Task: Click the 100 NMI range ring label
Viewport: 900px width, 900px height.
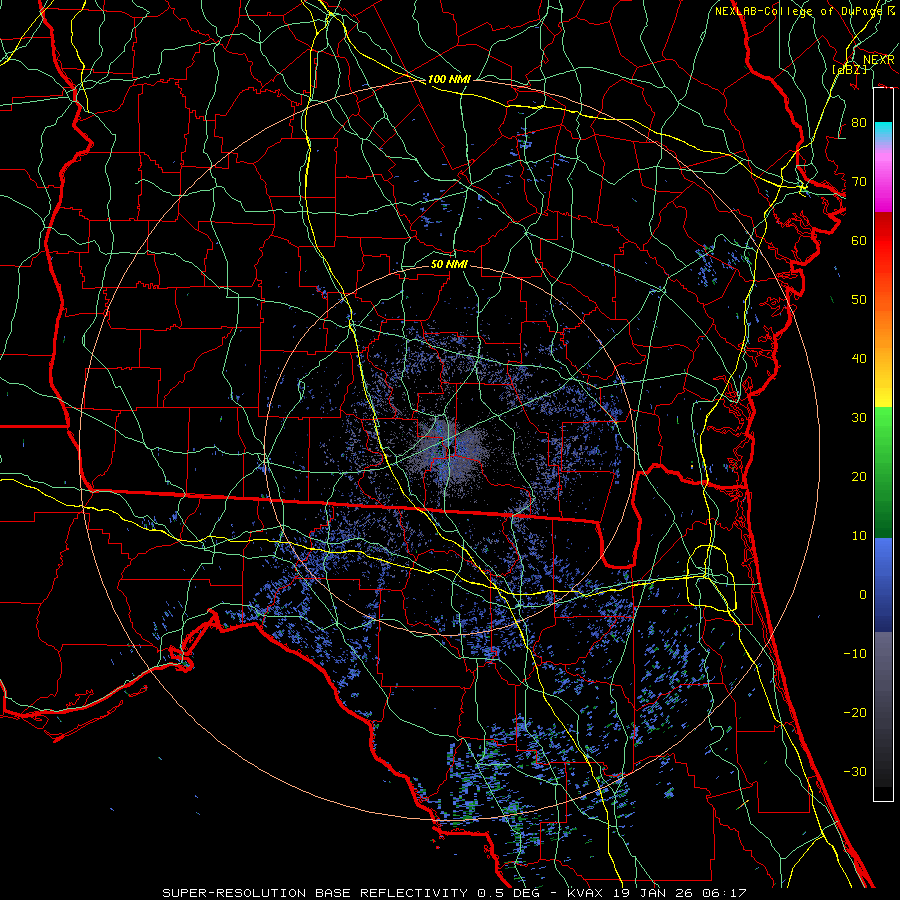Action: 449,79
